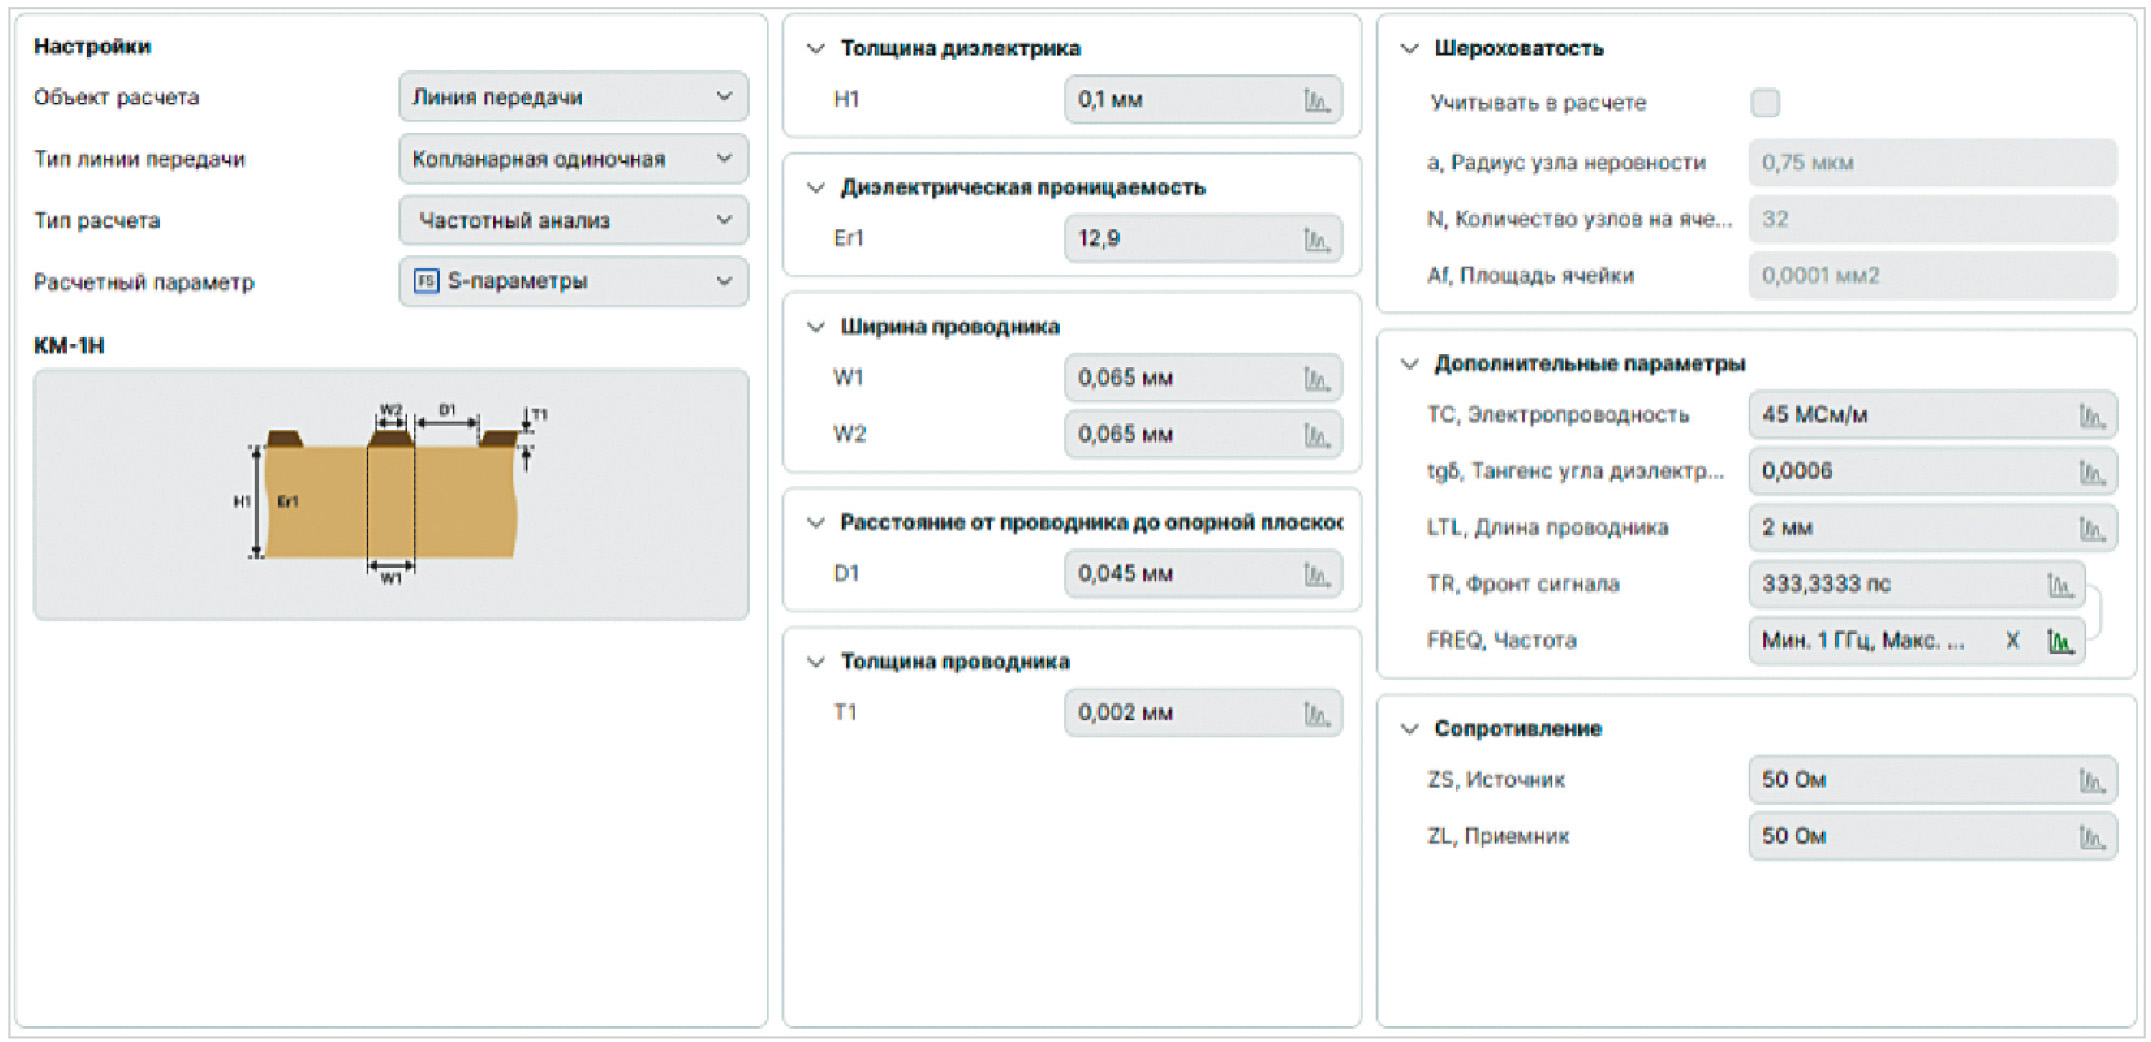Click the KM-1H label
Screen dimensions: 2151x1042
pos(69,346)
